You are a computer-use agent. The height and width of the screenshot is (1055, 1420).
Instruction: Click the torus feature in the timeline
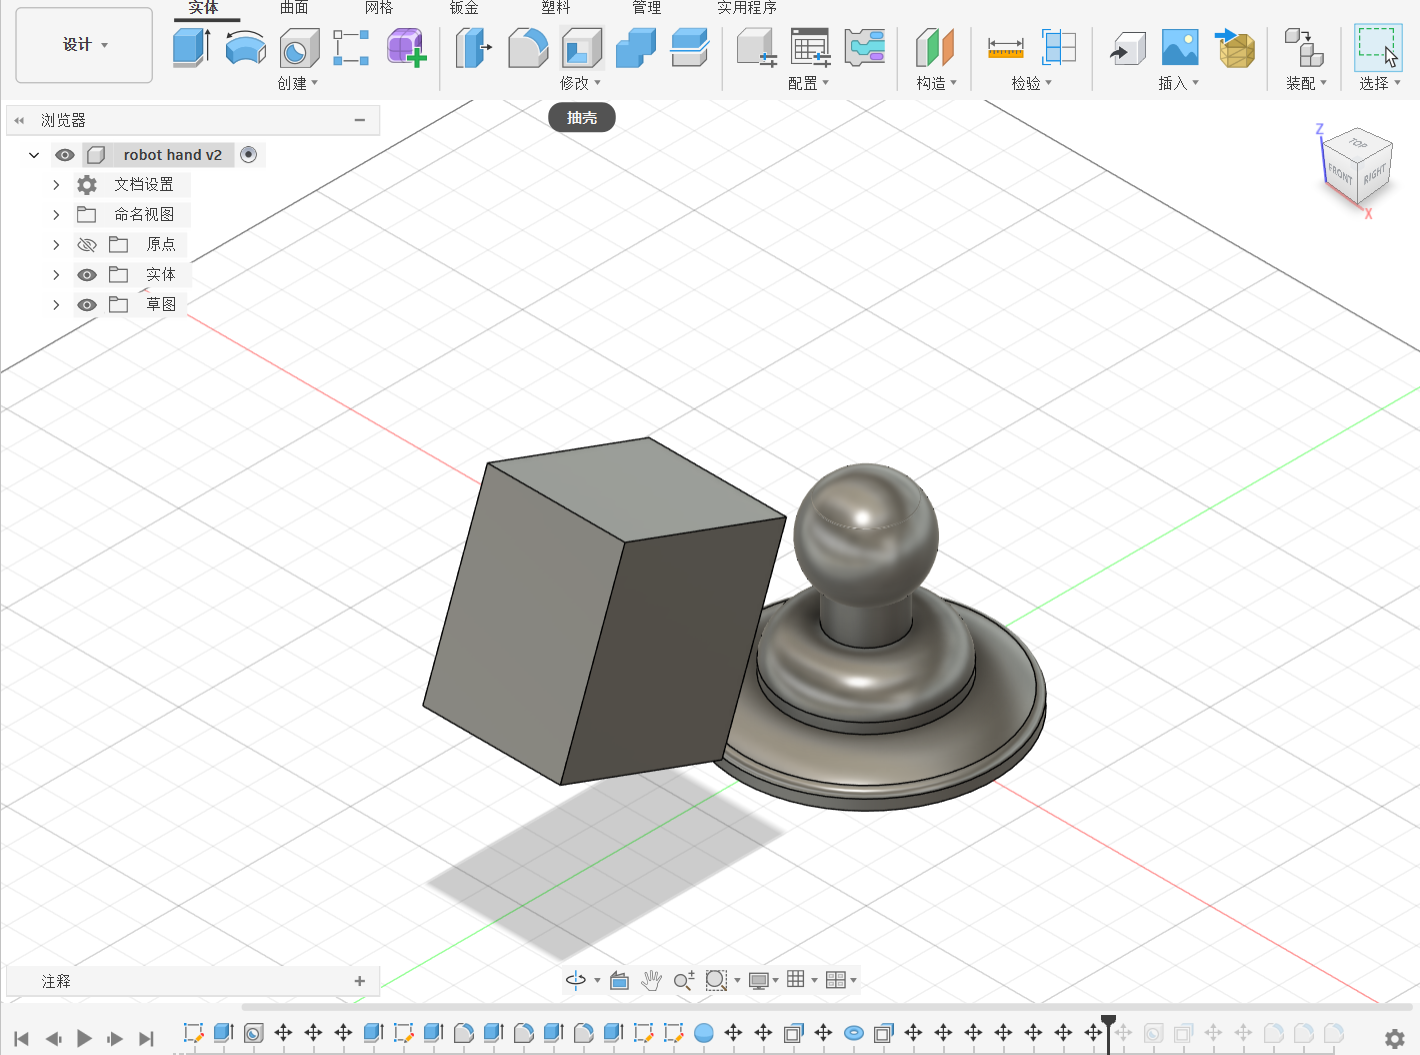coord(854,1033)
